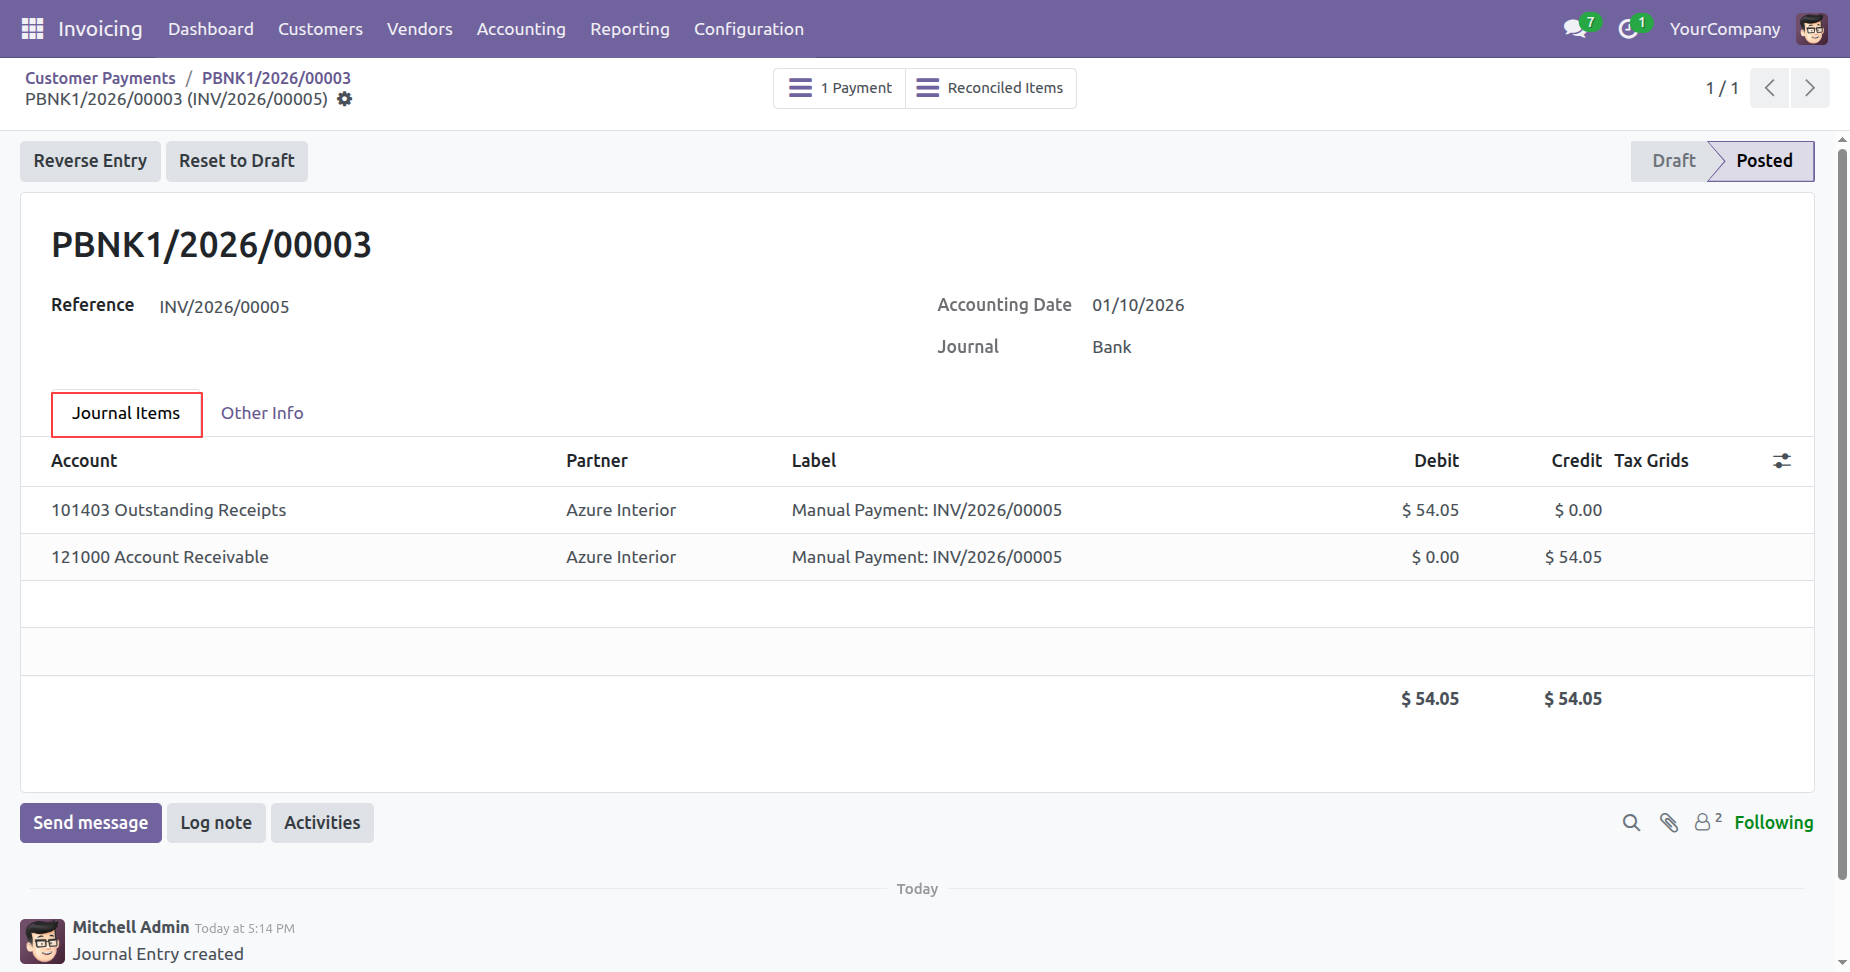Open the apps grid menu icon
This screenshot has height=972, width=1850.
(x=32, y=29)
